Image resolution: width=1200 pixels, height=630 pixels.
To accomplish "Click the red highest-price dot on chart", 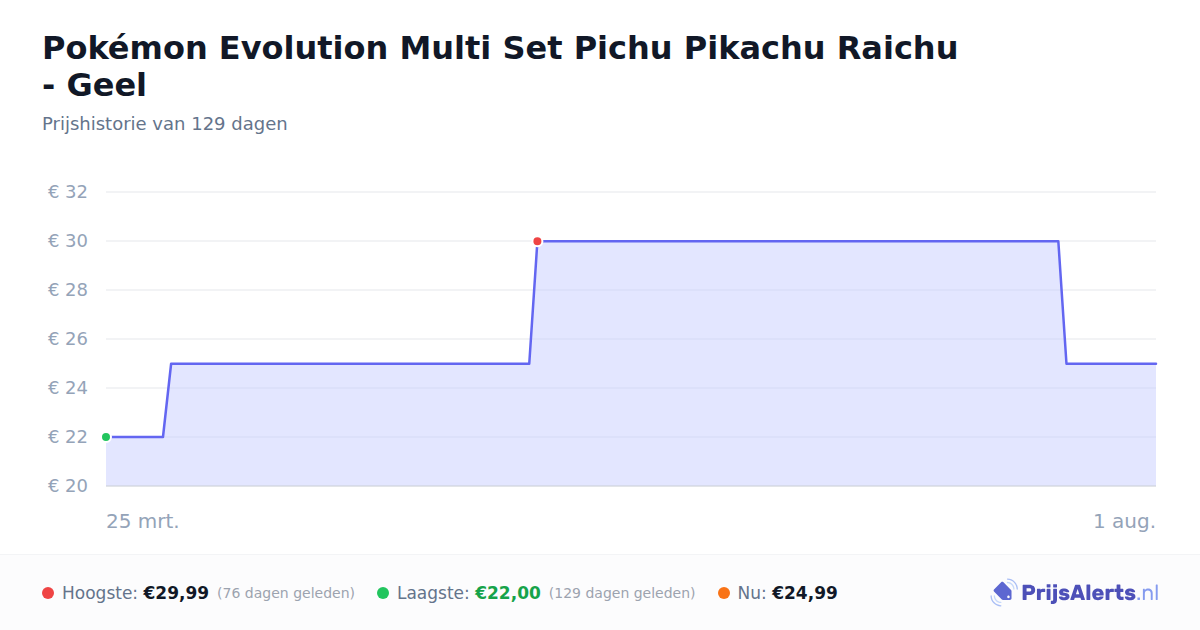I will point(537,241).
